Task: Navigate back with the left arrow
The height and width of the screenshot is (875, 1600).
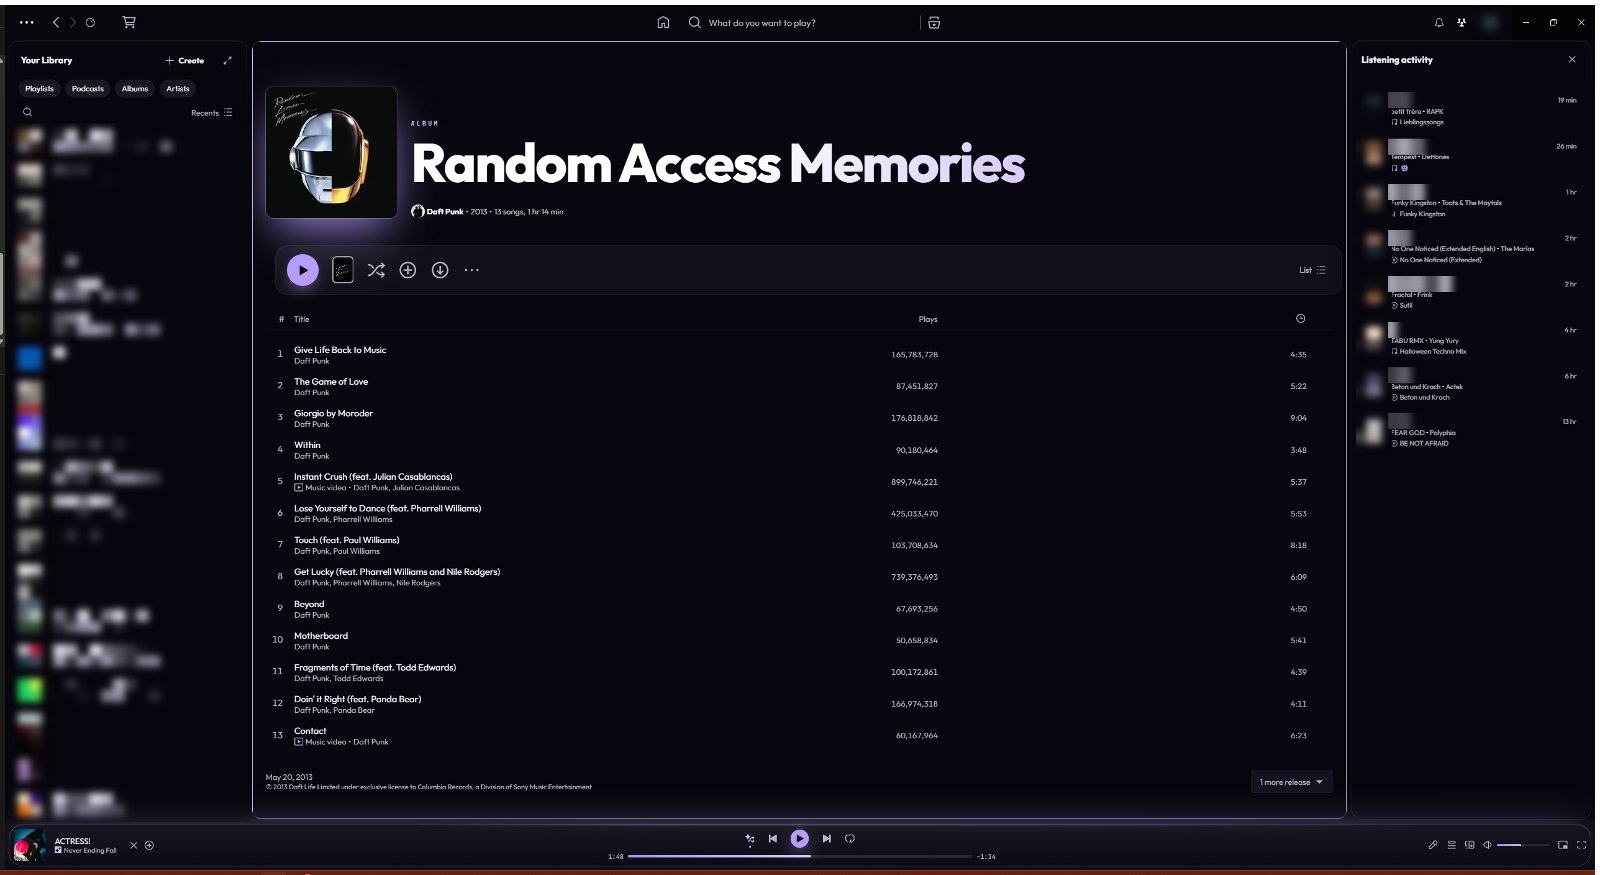Action: [x=56, y=22]
